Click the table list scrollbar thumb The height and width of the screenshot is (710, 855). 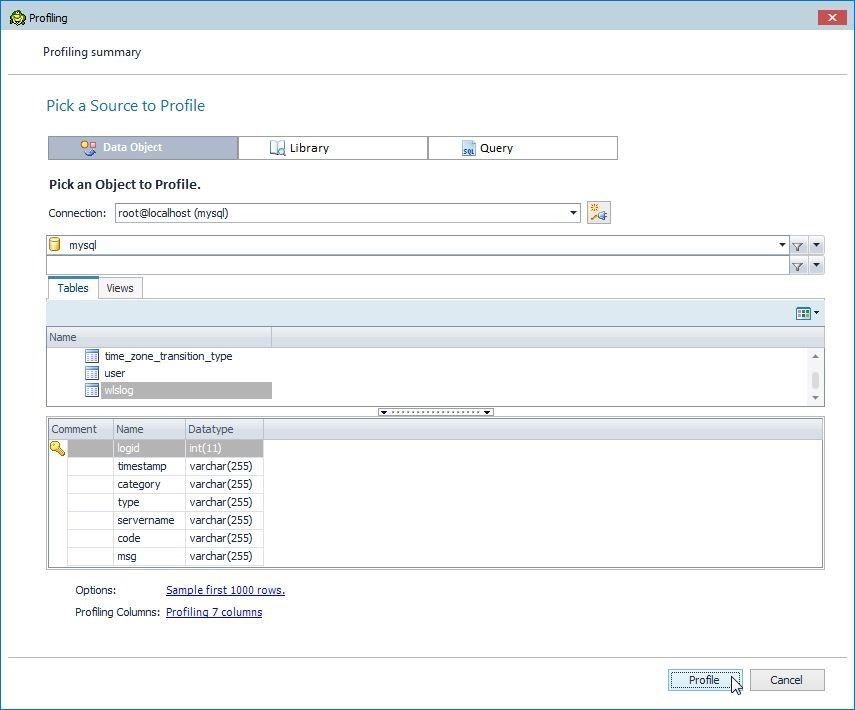click(815, 379)
